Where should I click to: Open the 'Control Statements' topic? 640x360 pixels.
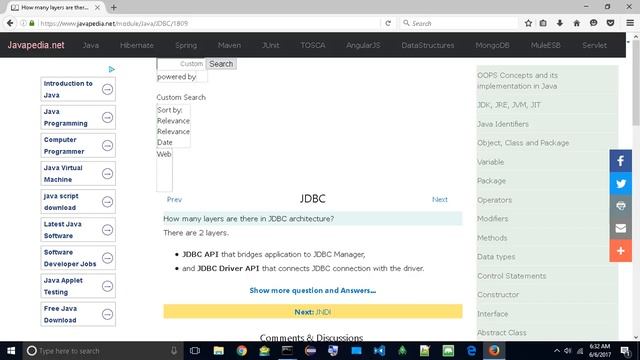[511, 276]
